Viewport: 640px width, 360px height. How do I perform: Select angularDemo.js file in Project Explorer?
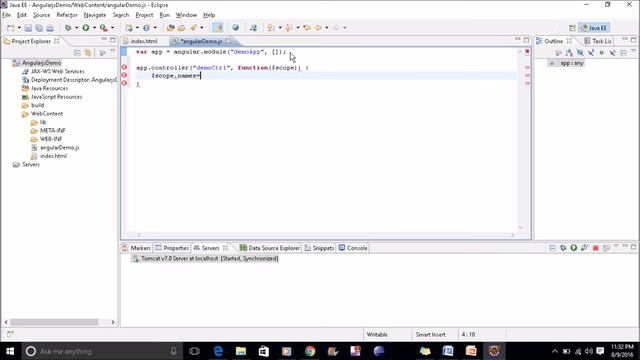(x=60, y=148)
